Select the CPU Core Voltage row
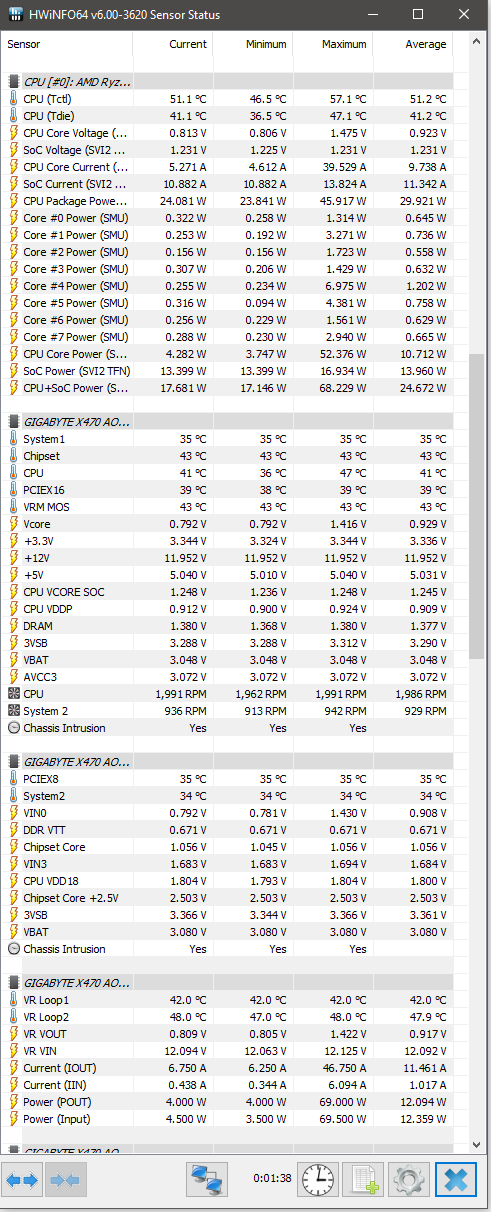491x1212 pixels. pyautogui.click(x=227, y=133)
